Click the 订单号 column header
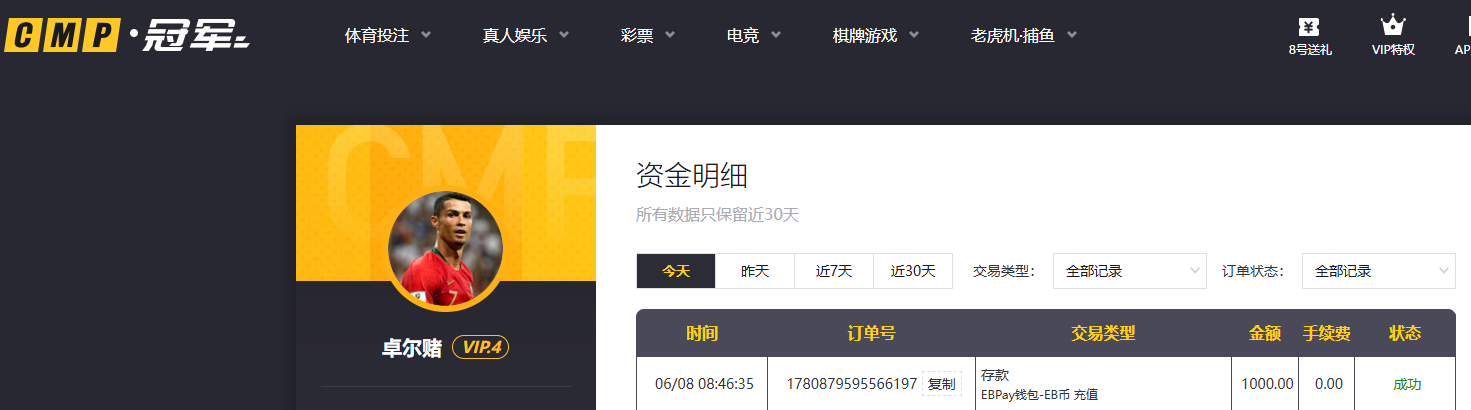The width and height of the screenshot is (1471, 410). [x=871, y=334]
